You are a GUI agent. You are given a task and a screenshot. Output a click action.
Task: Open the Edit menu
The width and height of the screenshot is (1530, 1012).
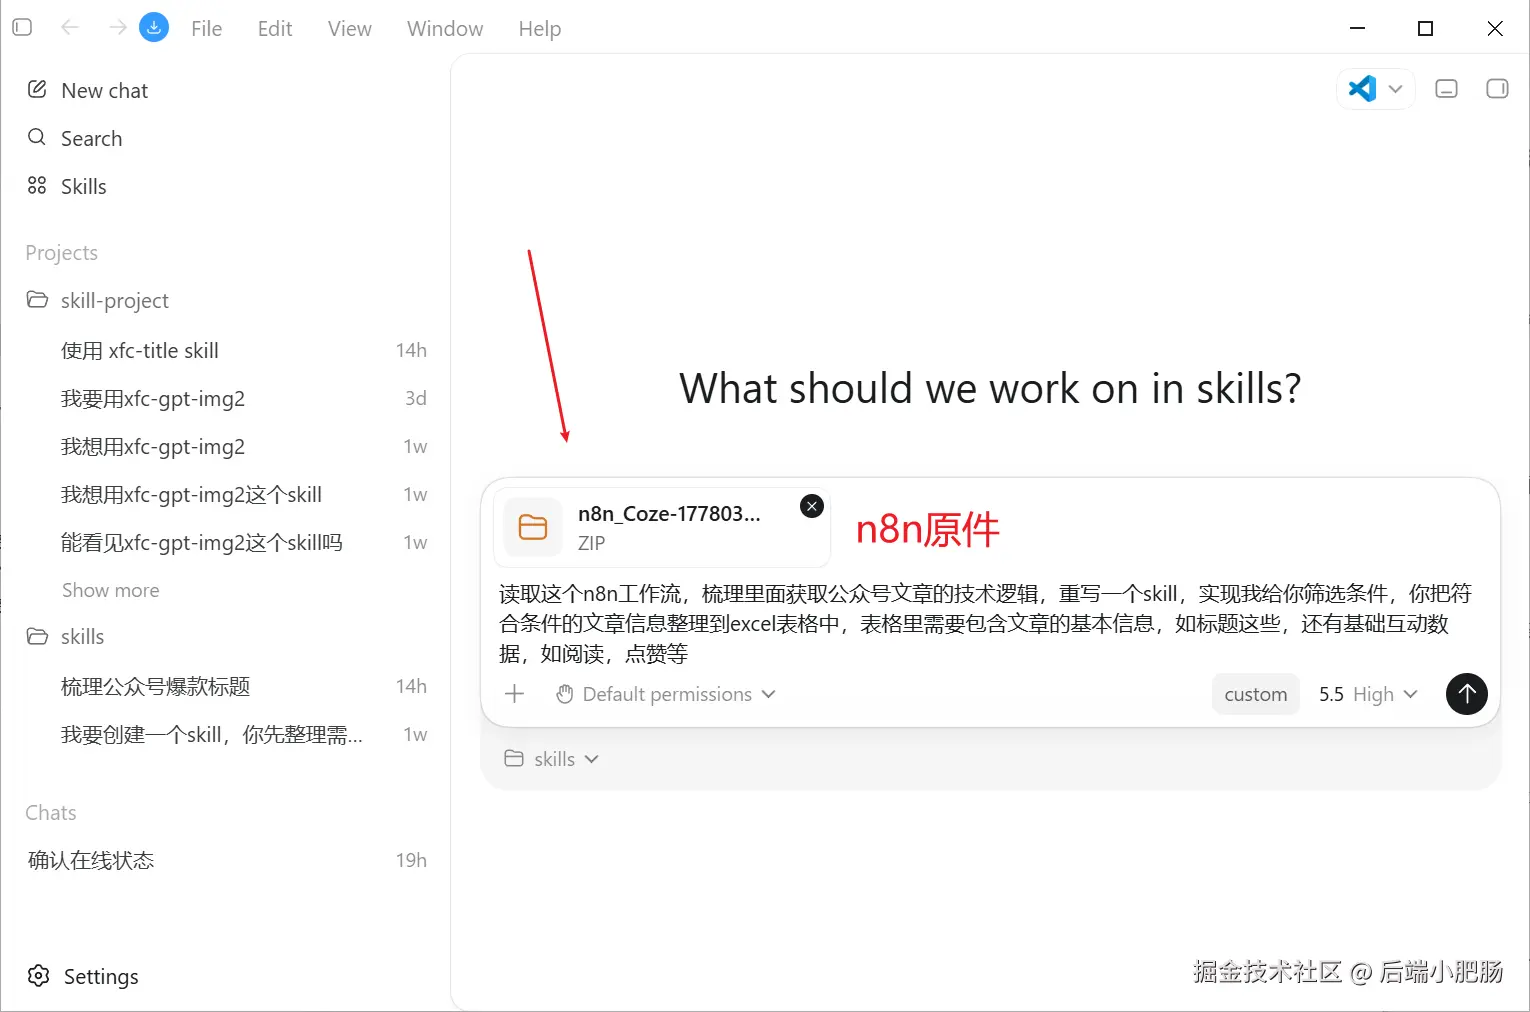(x=275, y=29)
